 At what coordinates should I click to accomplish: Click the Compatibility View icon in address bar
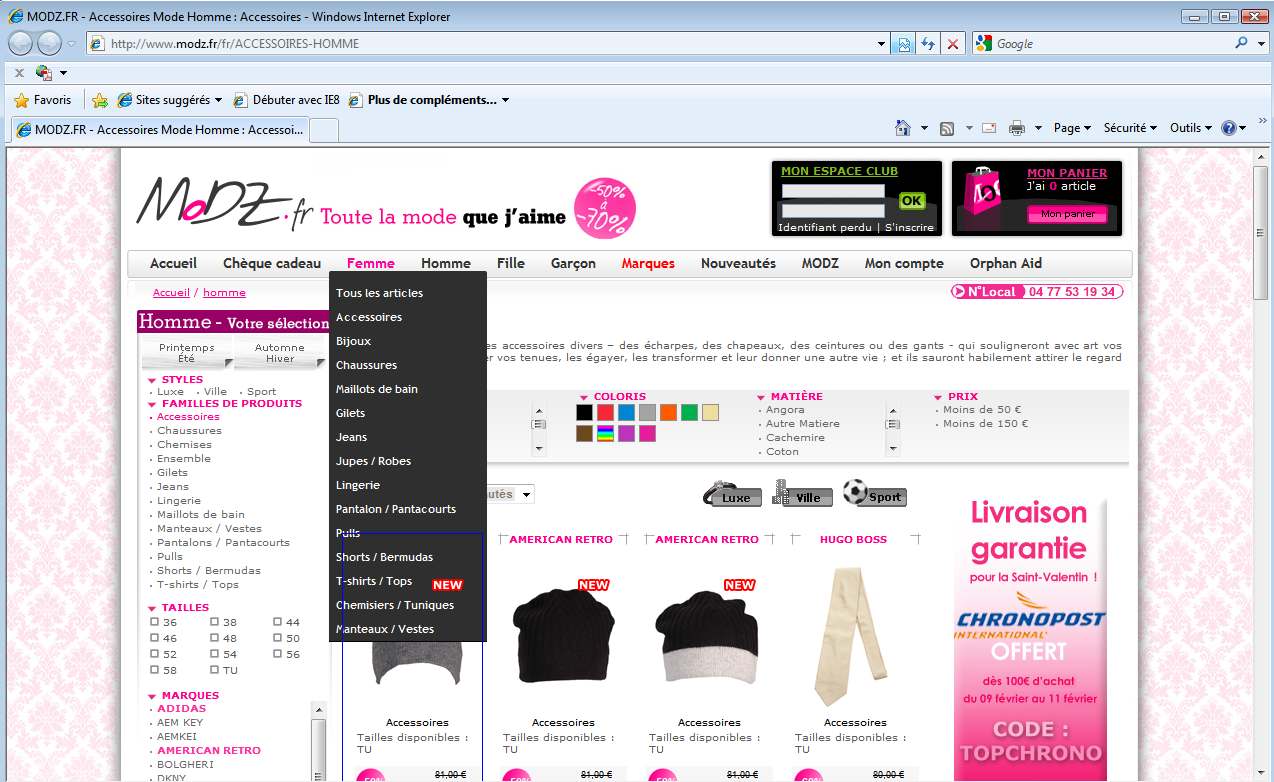click(904, 44)
